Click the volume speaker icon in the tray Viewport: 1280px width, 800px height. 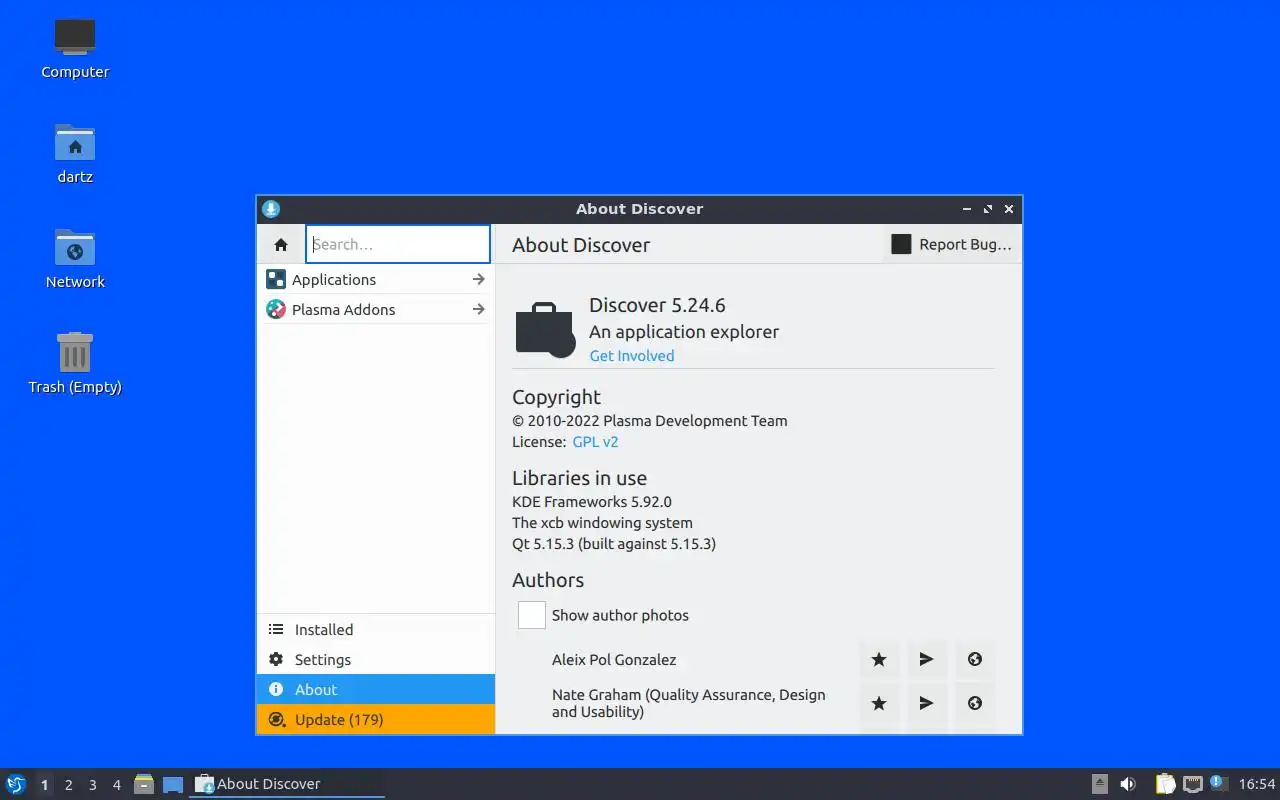point(1128,784)
